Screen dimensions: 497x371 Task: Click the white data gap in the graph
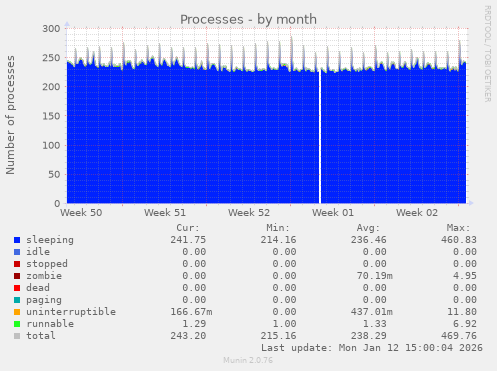320,137
